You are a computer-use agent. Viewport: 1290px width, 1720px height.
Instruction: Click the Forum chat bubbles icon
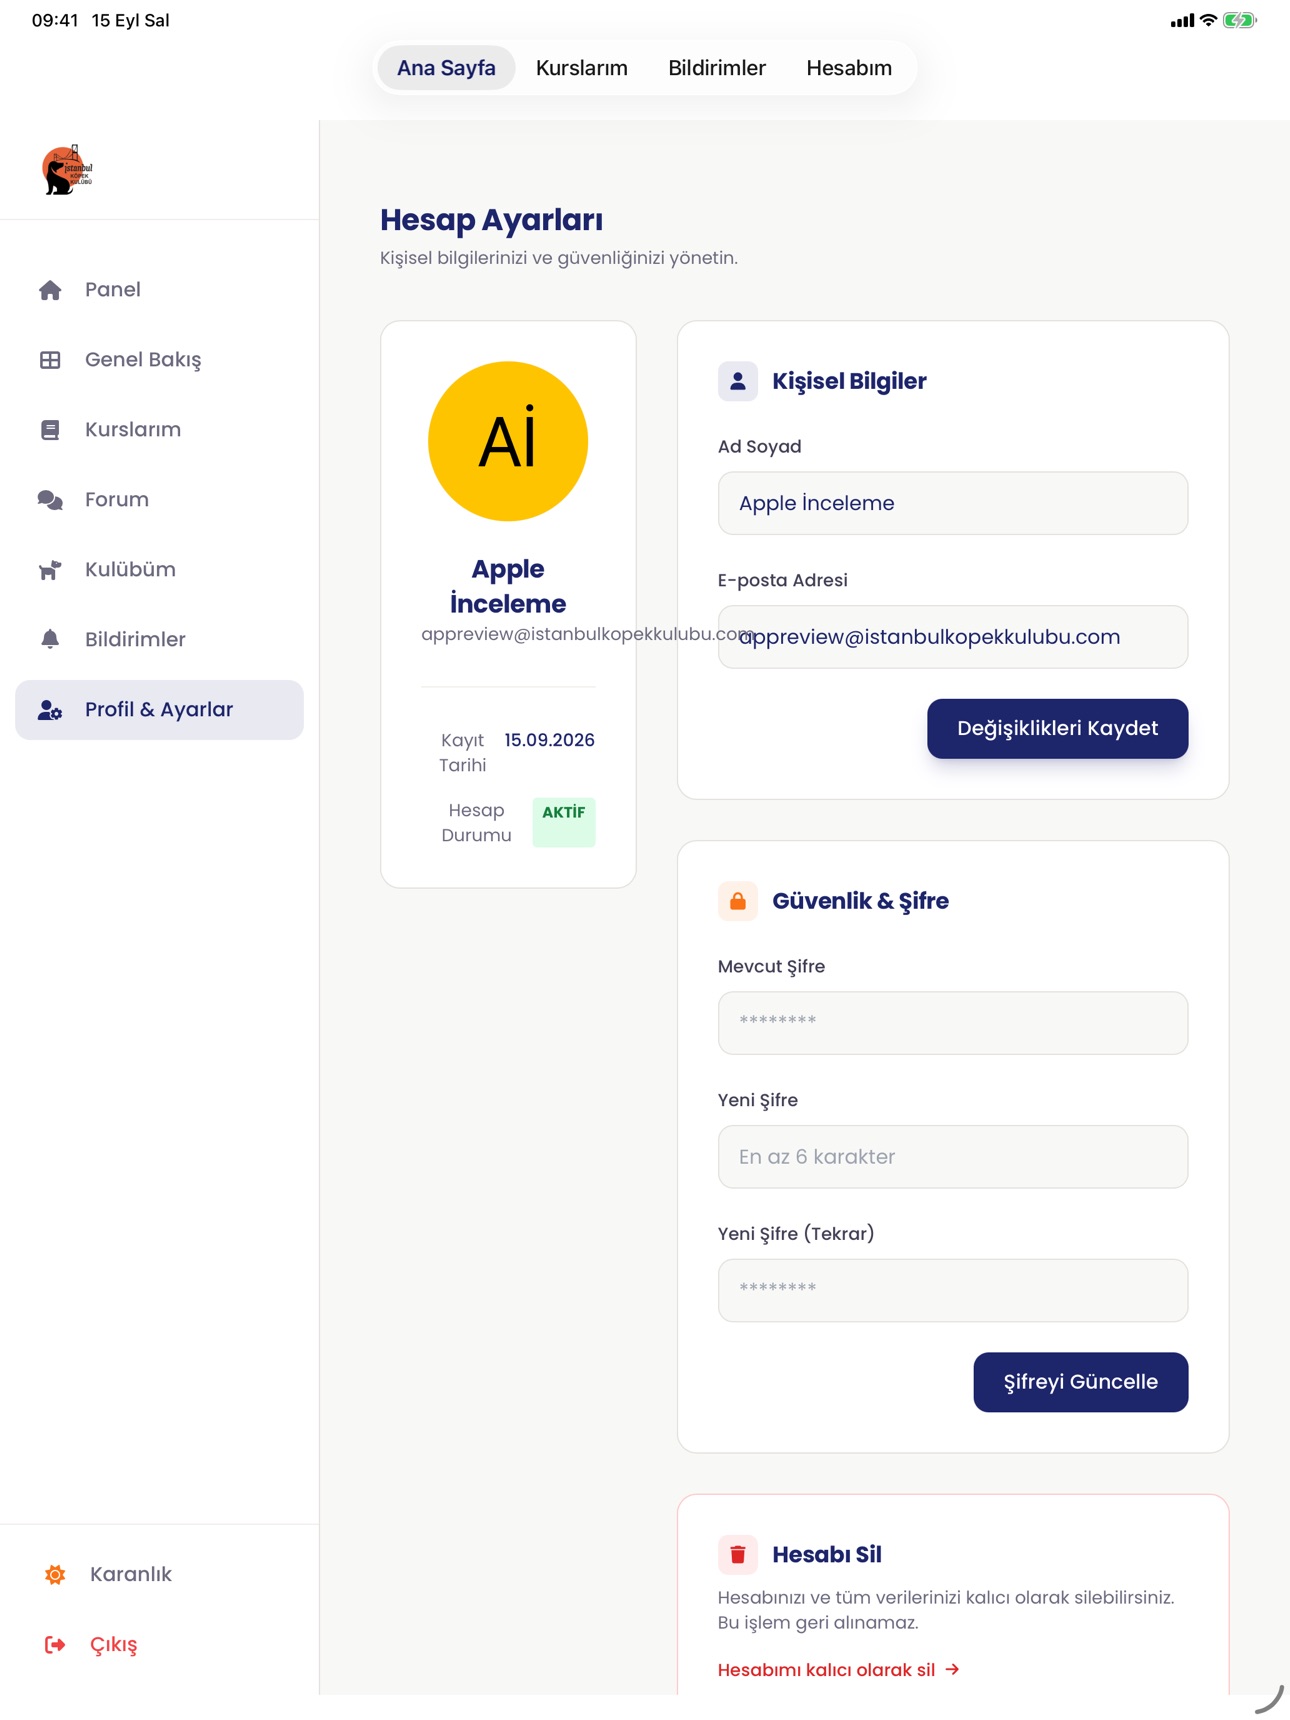click(50, 500)
